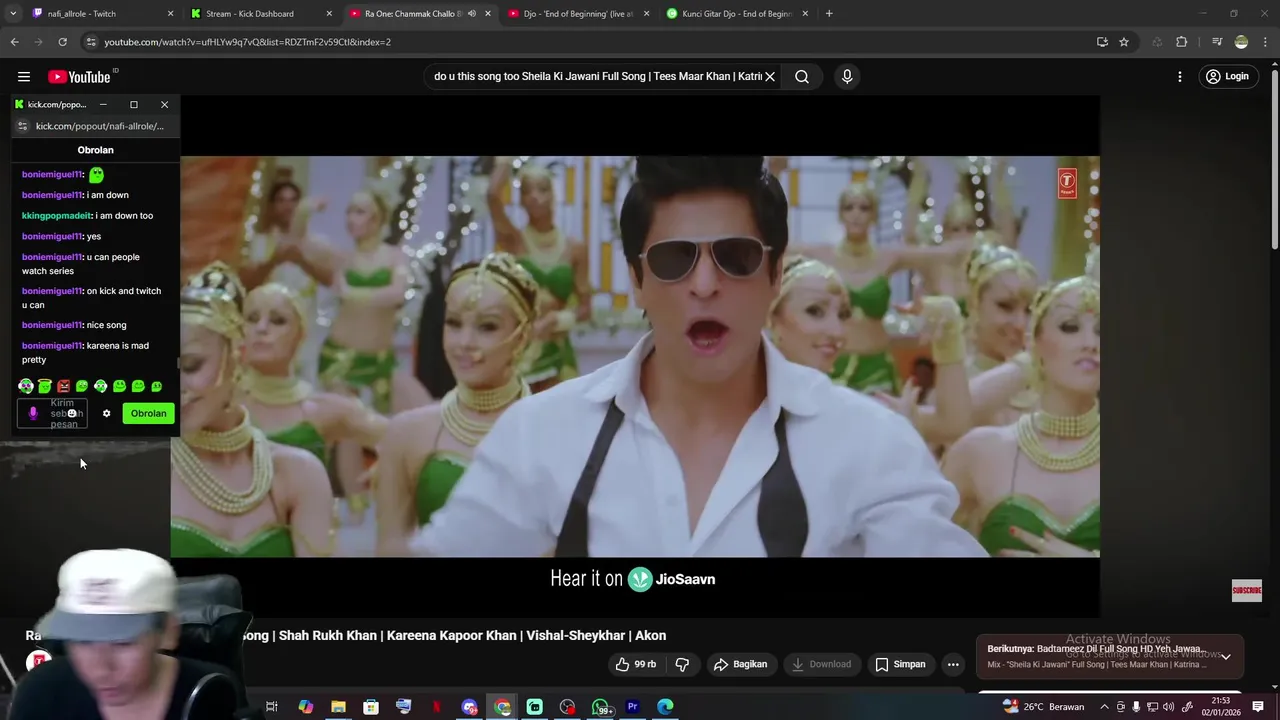Open YouTube settings three-dot menu
This screenshot has height=720, width=1280.
pyautogui.click(x=1180, y=77)
